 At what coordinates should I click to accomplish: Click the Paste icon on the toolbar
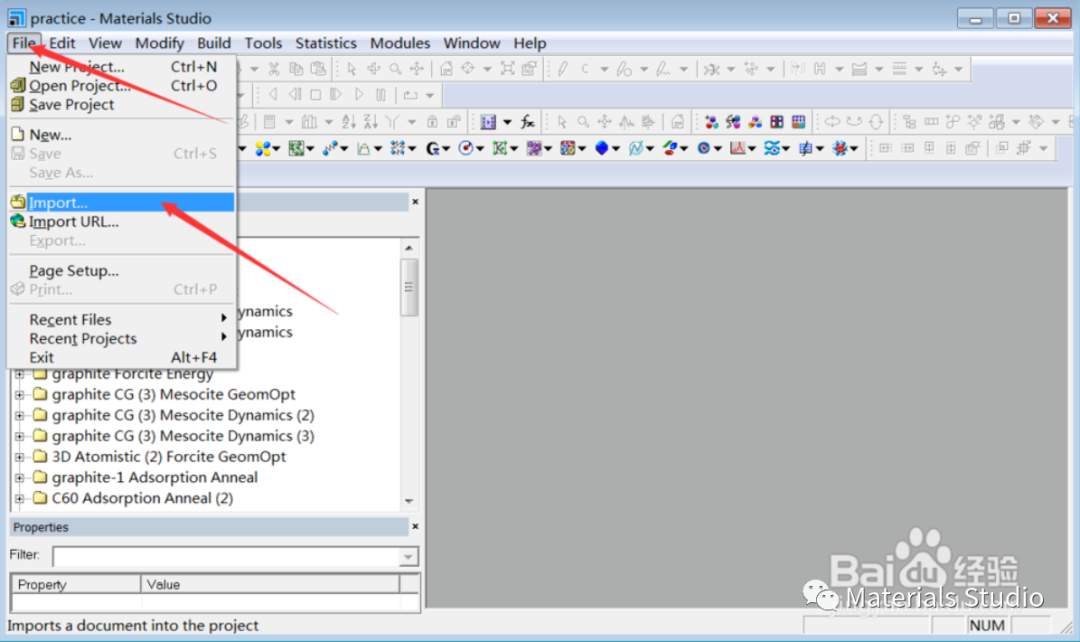pyautogui.click(x=318, y=69)
